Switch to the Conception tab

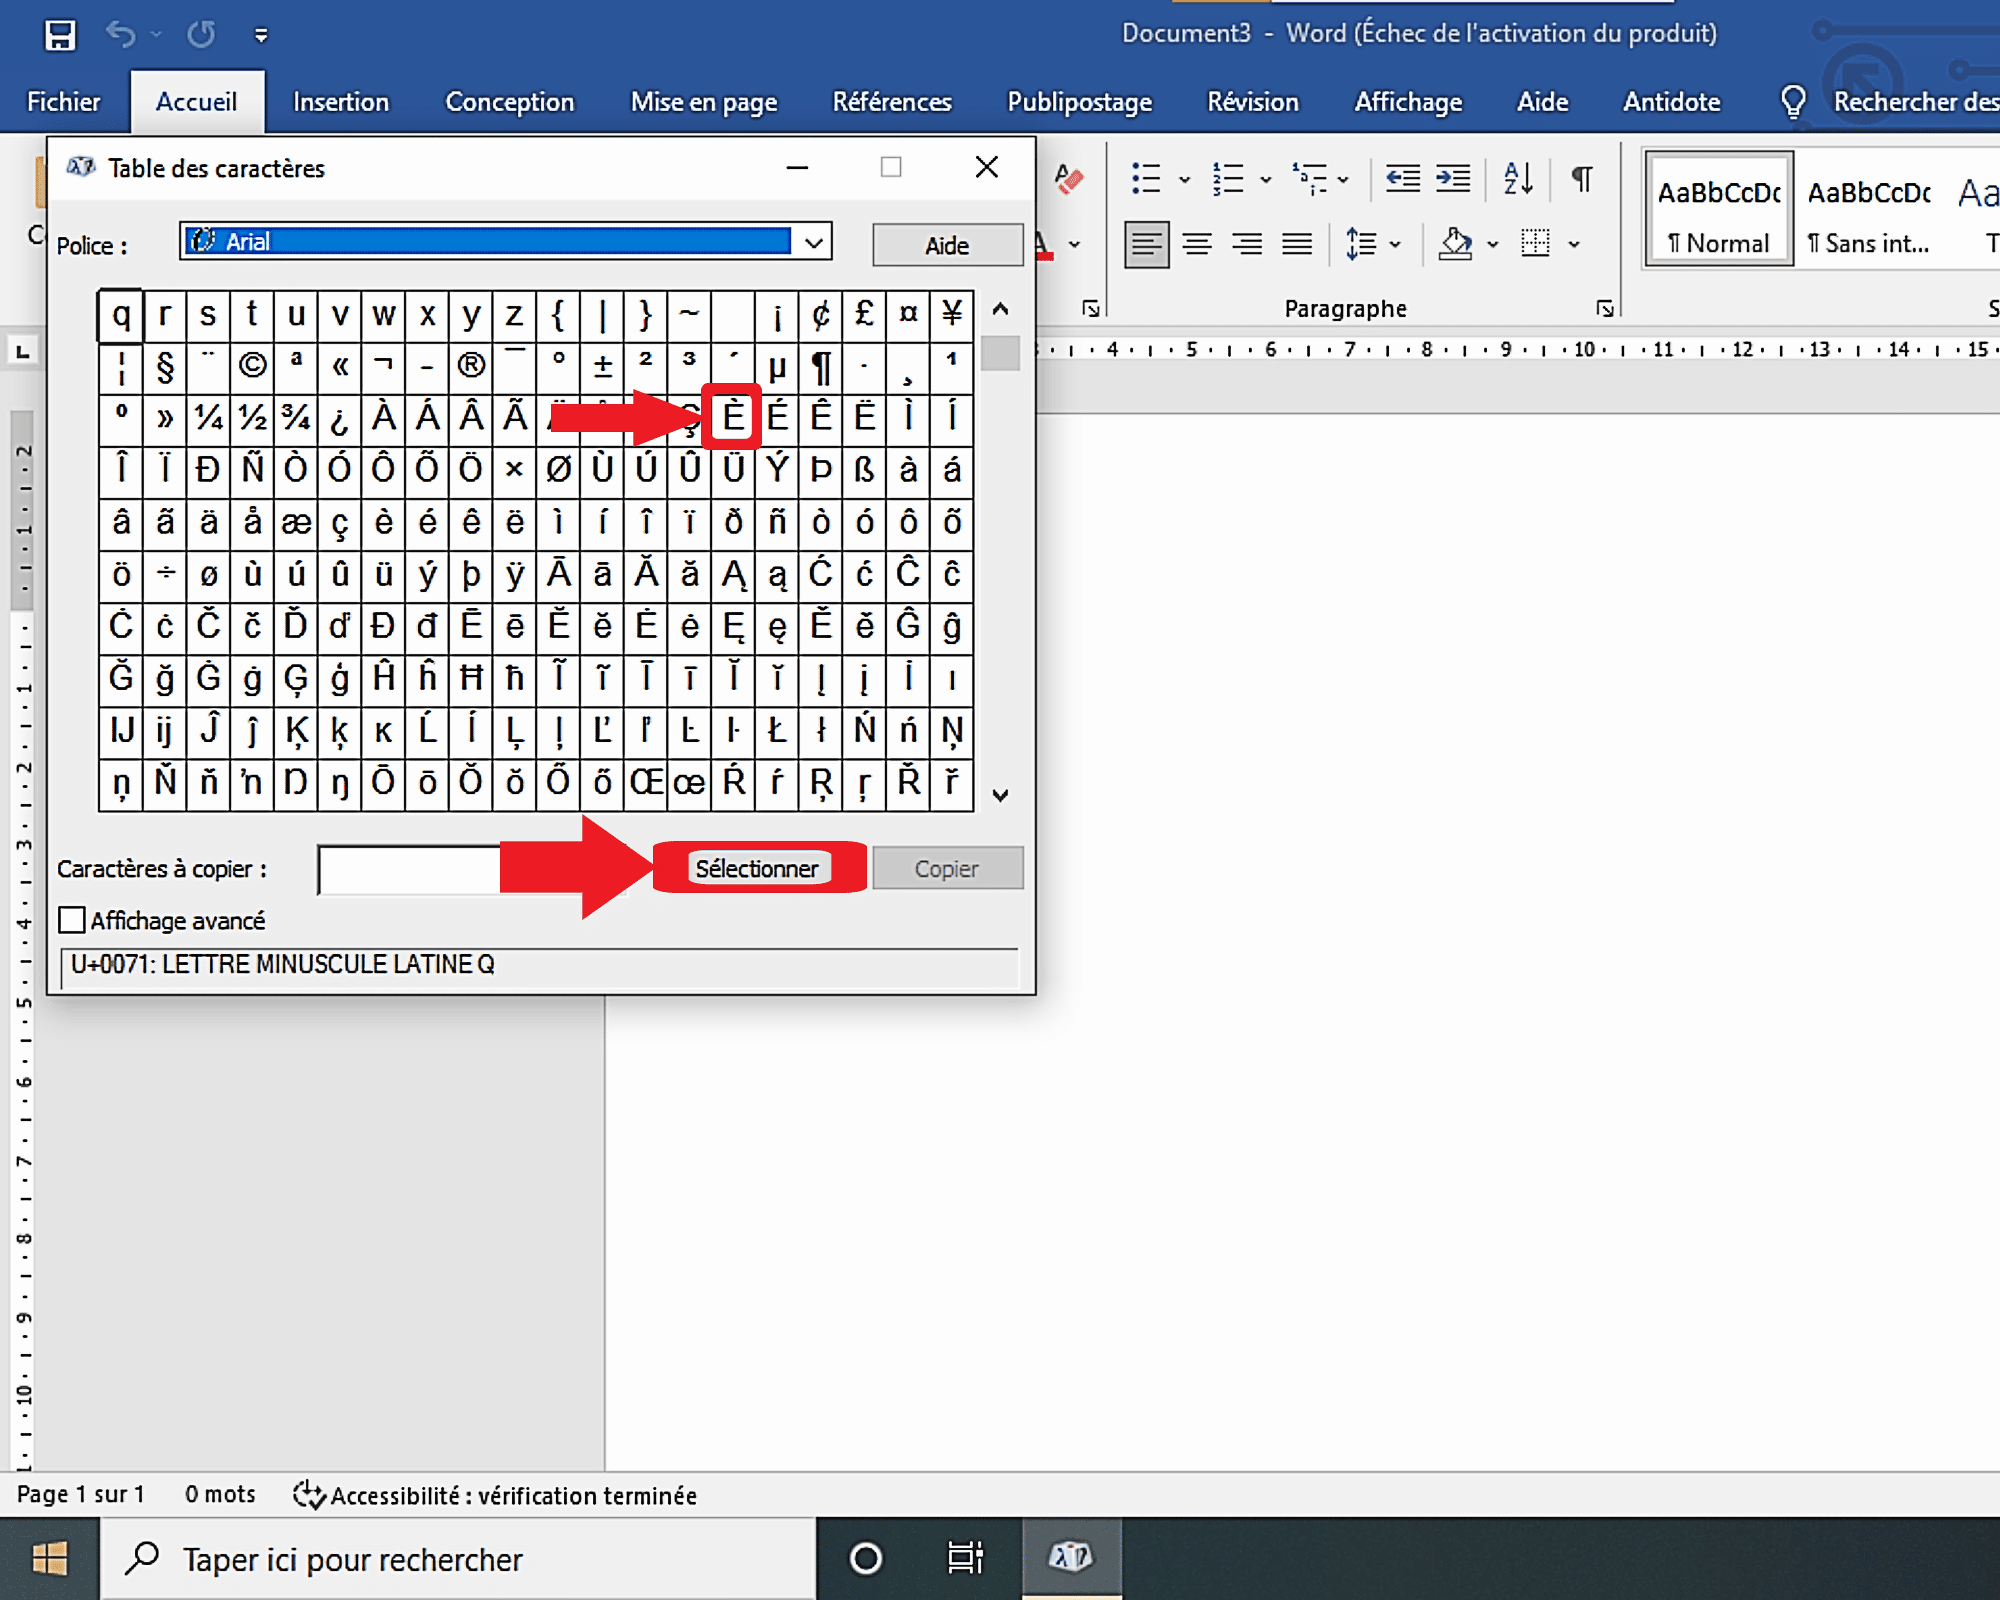click(510, 102)
